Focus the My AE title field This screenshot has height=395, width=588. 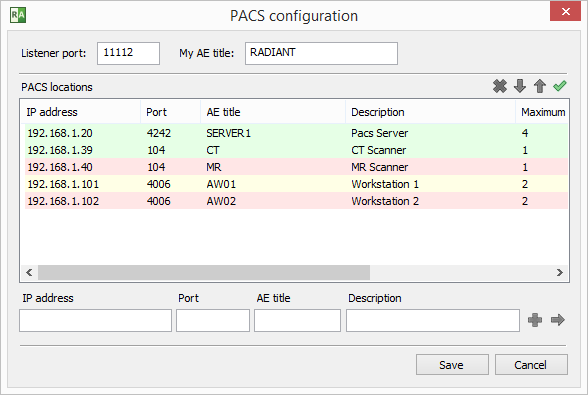[x=321, y=53]
